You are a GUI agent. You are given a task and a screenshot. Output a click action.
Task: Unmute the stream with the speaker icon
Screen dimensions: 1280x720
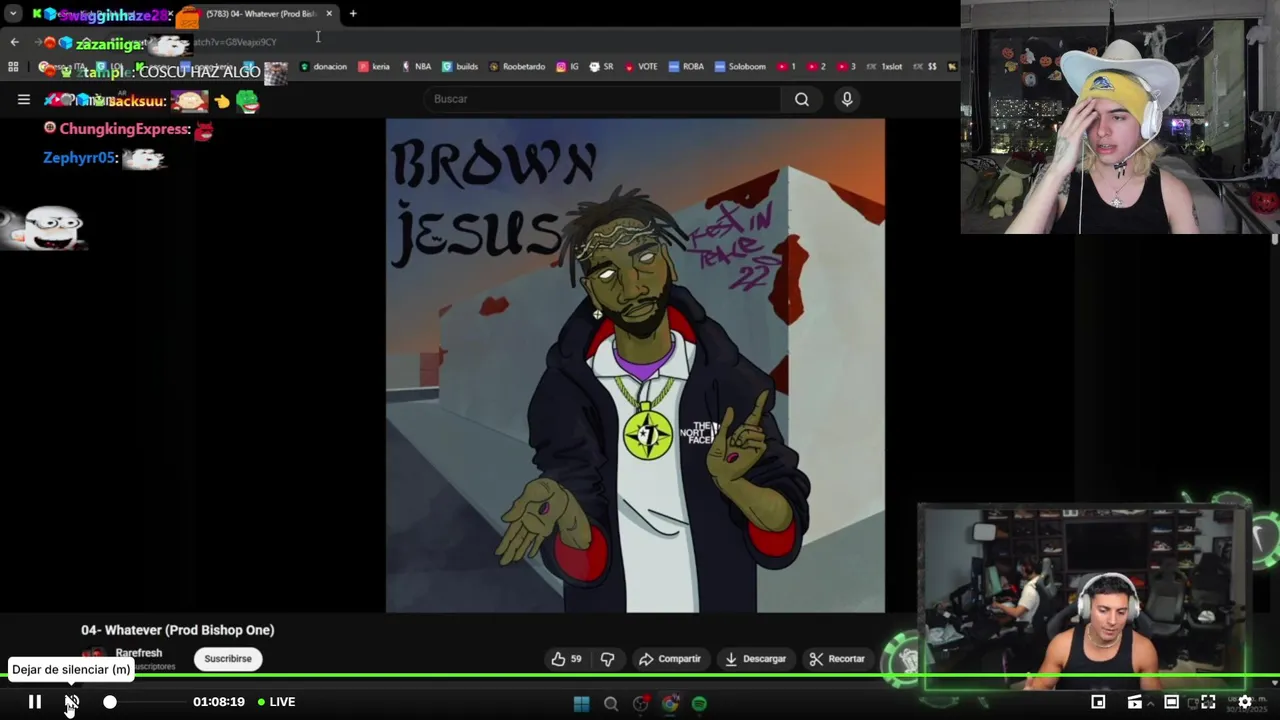[x=72, y=702]
